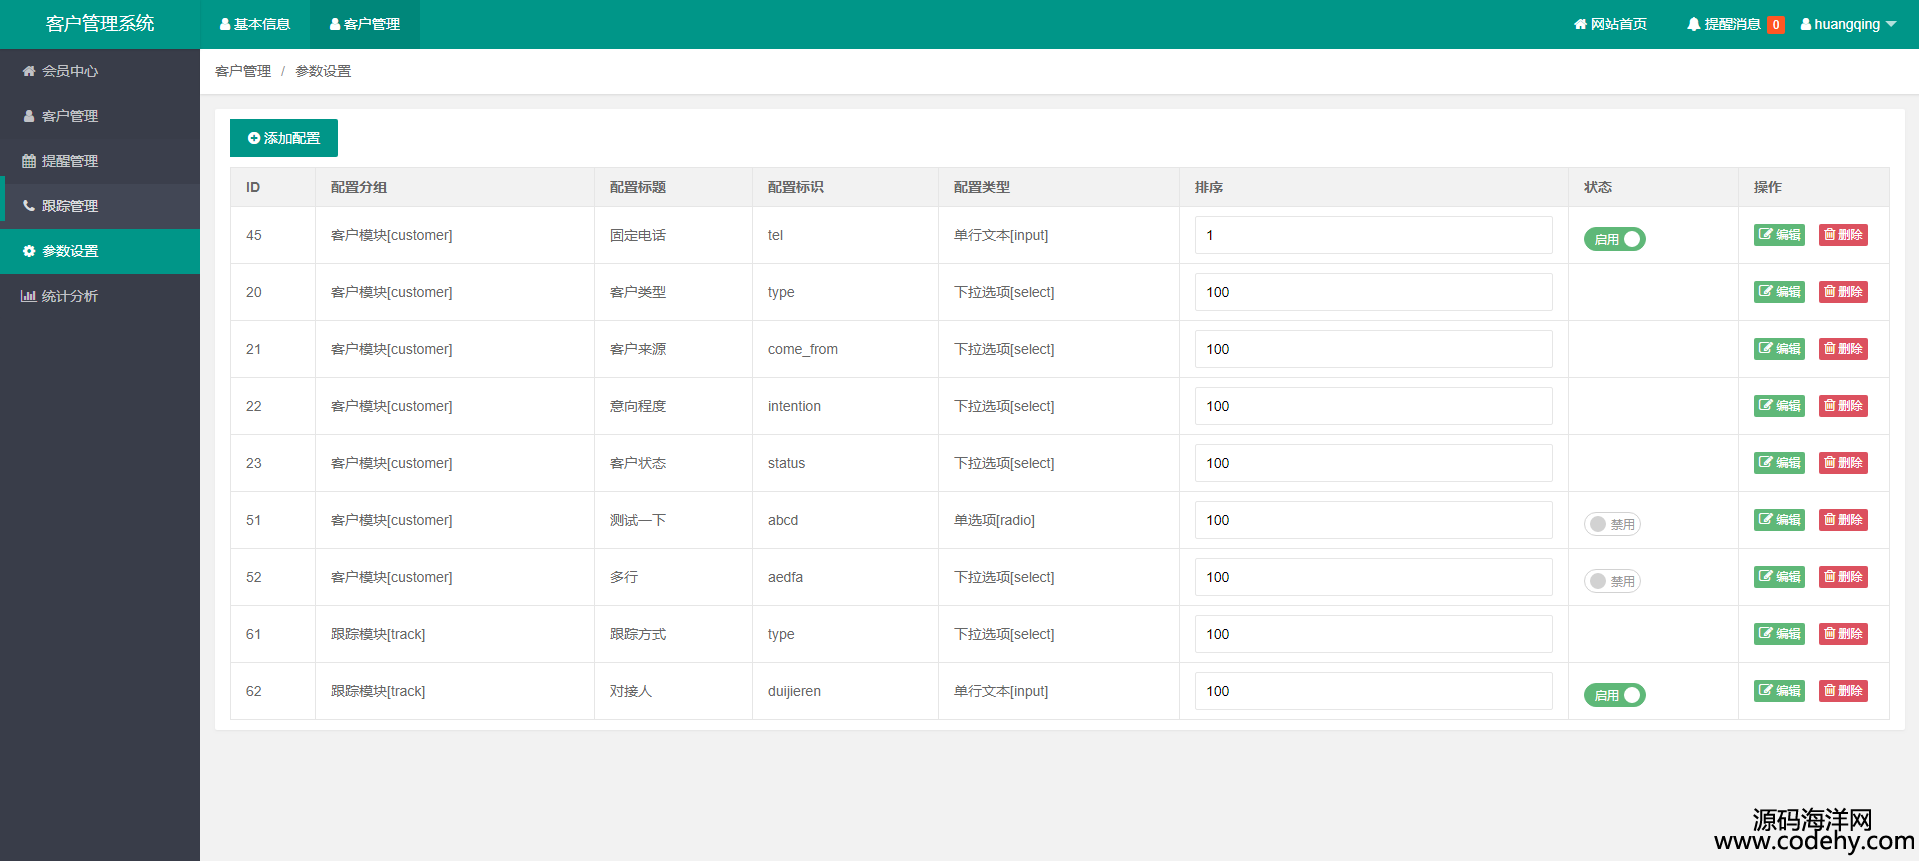Open 客户管理 in the sidebar
The height and width of the screenshot is (861, 1919).
tap(100, 116)
